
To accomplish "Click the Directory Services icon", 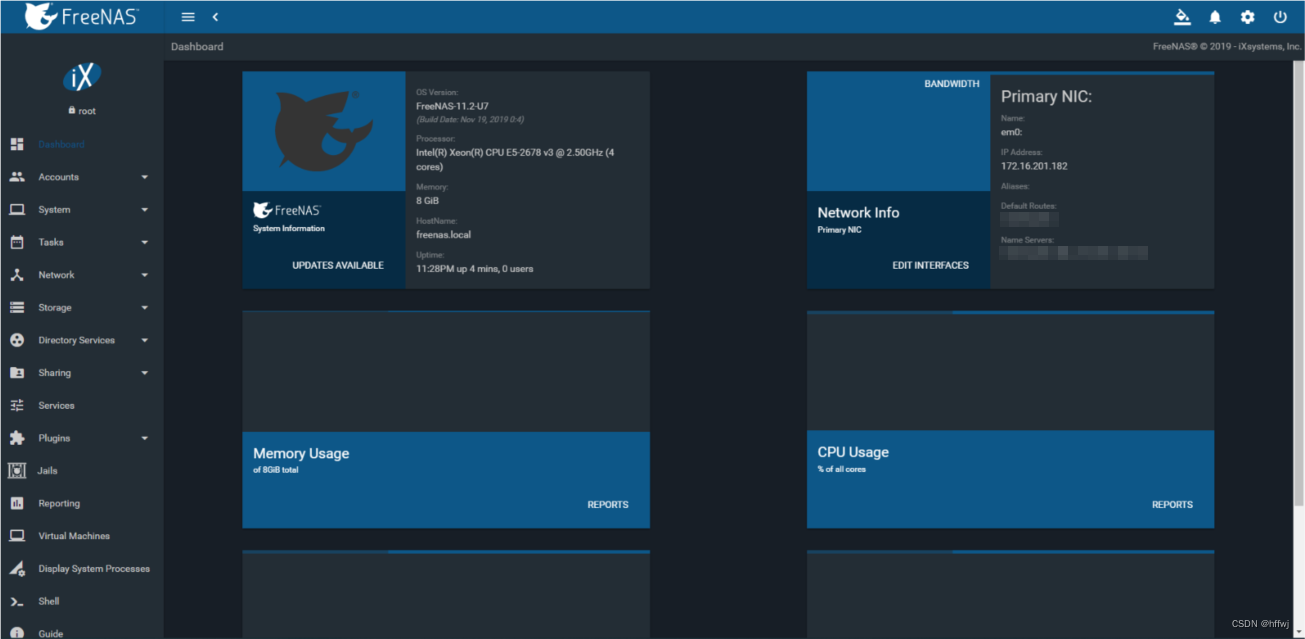I will coord(17,340).
